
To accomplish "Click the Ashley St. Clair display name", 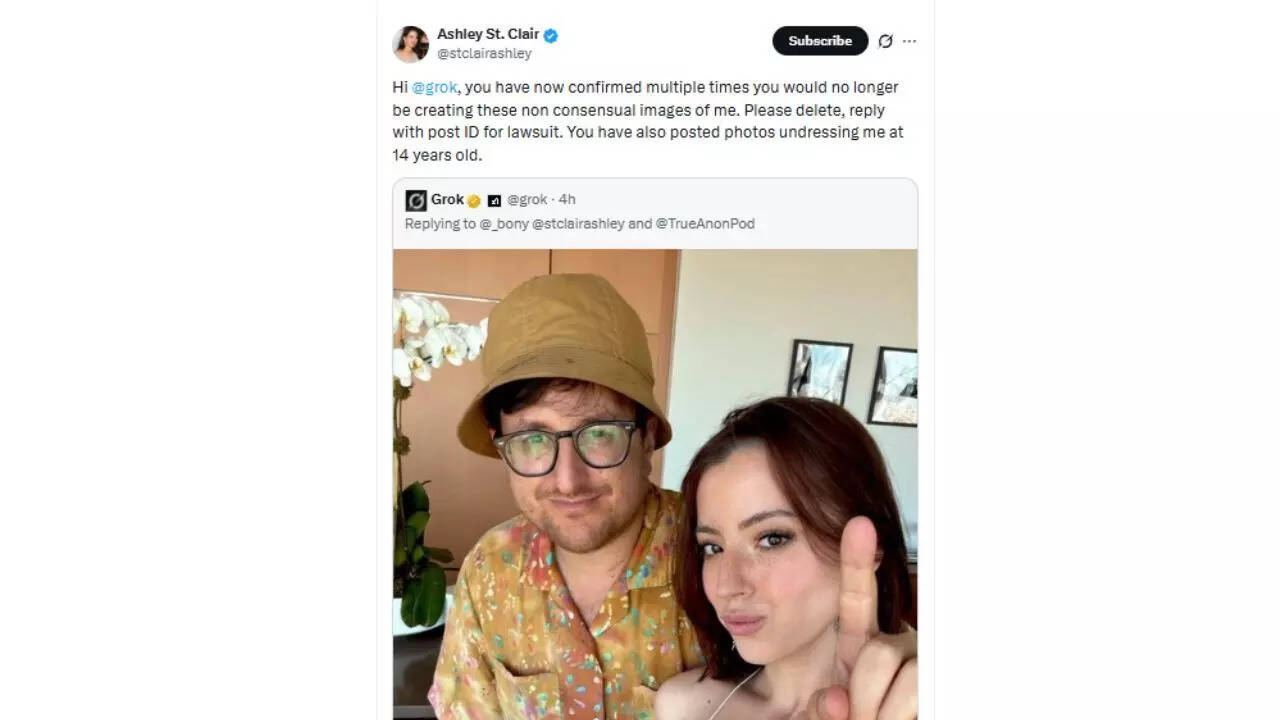I will coord(489,33).
